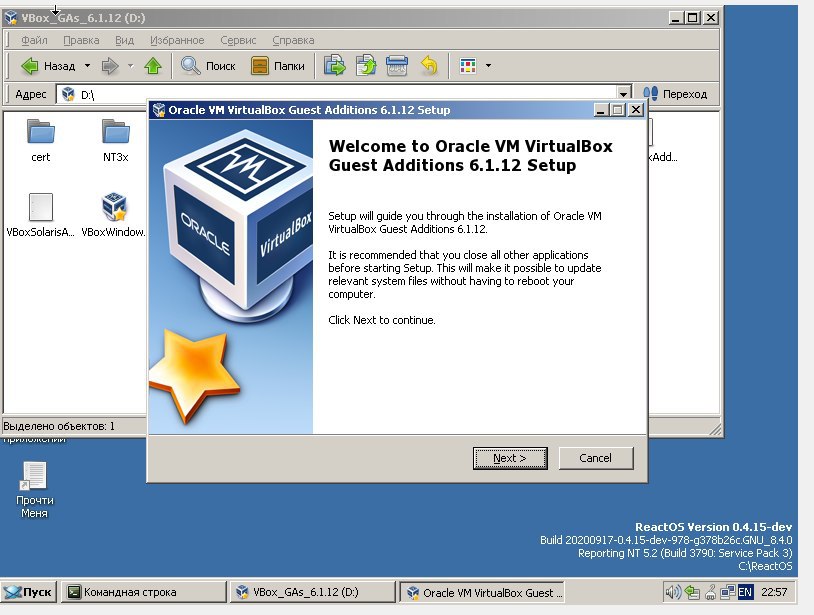The image size is (814, 615).
Task: Open the Файл menu
Action: [34, 40]
